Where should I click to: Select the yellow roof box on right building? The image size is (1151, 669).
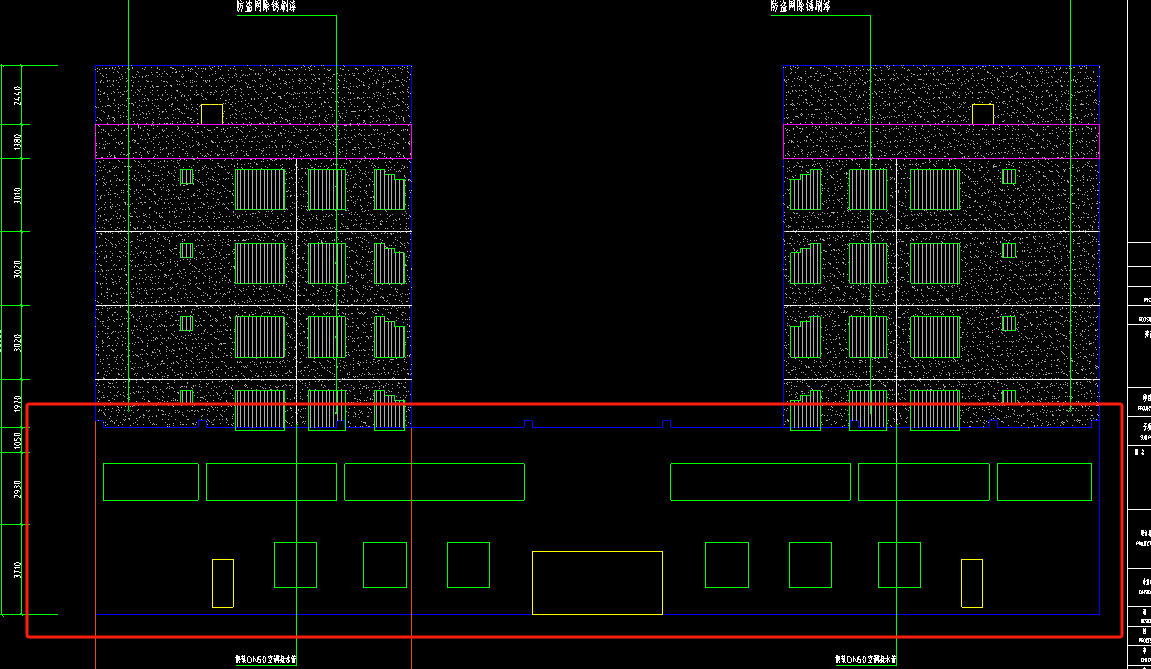983,114
